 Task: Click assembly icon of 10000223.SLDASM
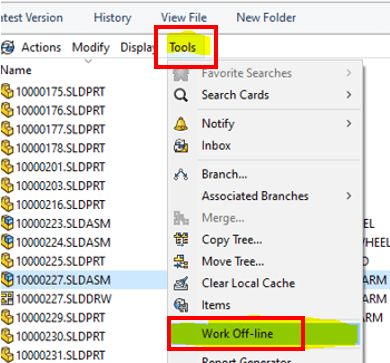pos(7,223)
